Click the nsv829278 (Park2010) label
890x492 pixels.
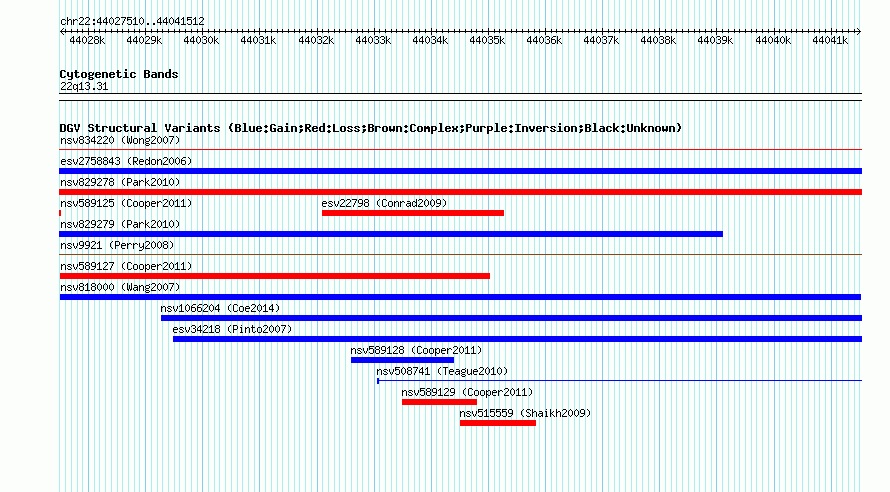tap(120, 182)
